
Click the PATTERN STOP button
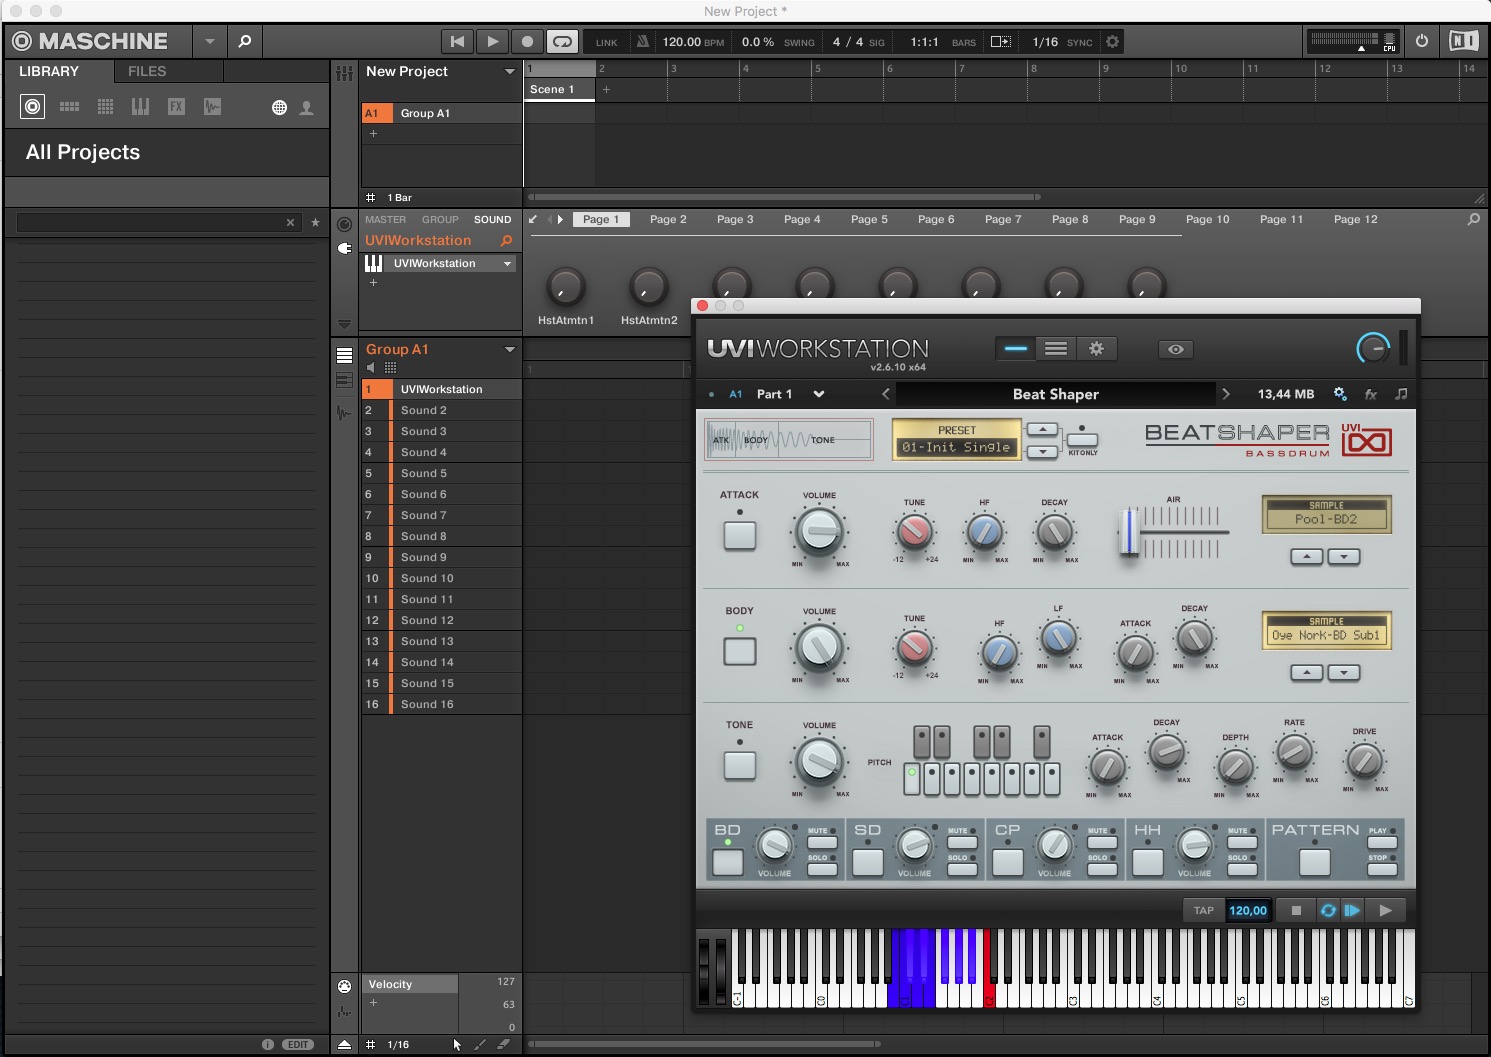(1381, 869)
